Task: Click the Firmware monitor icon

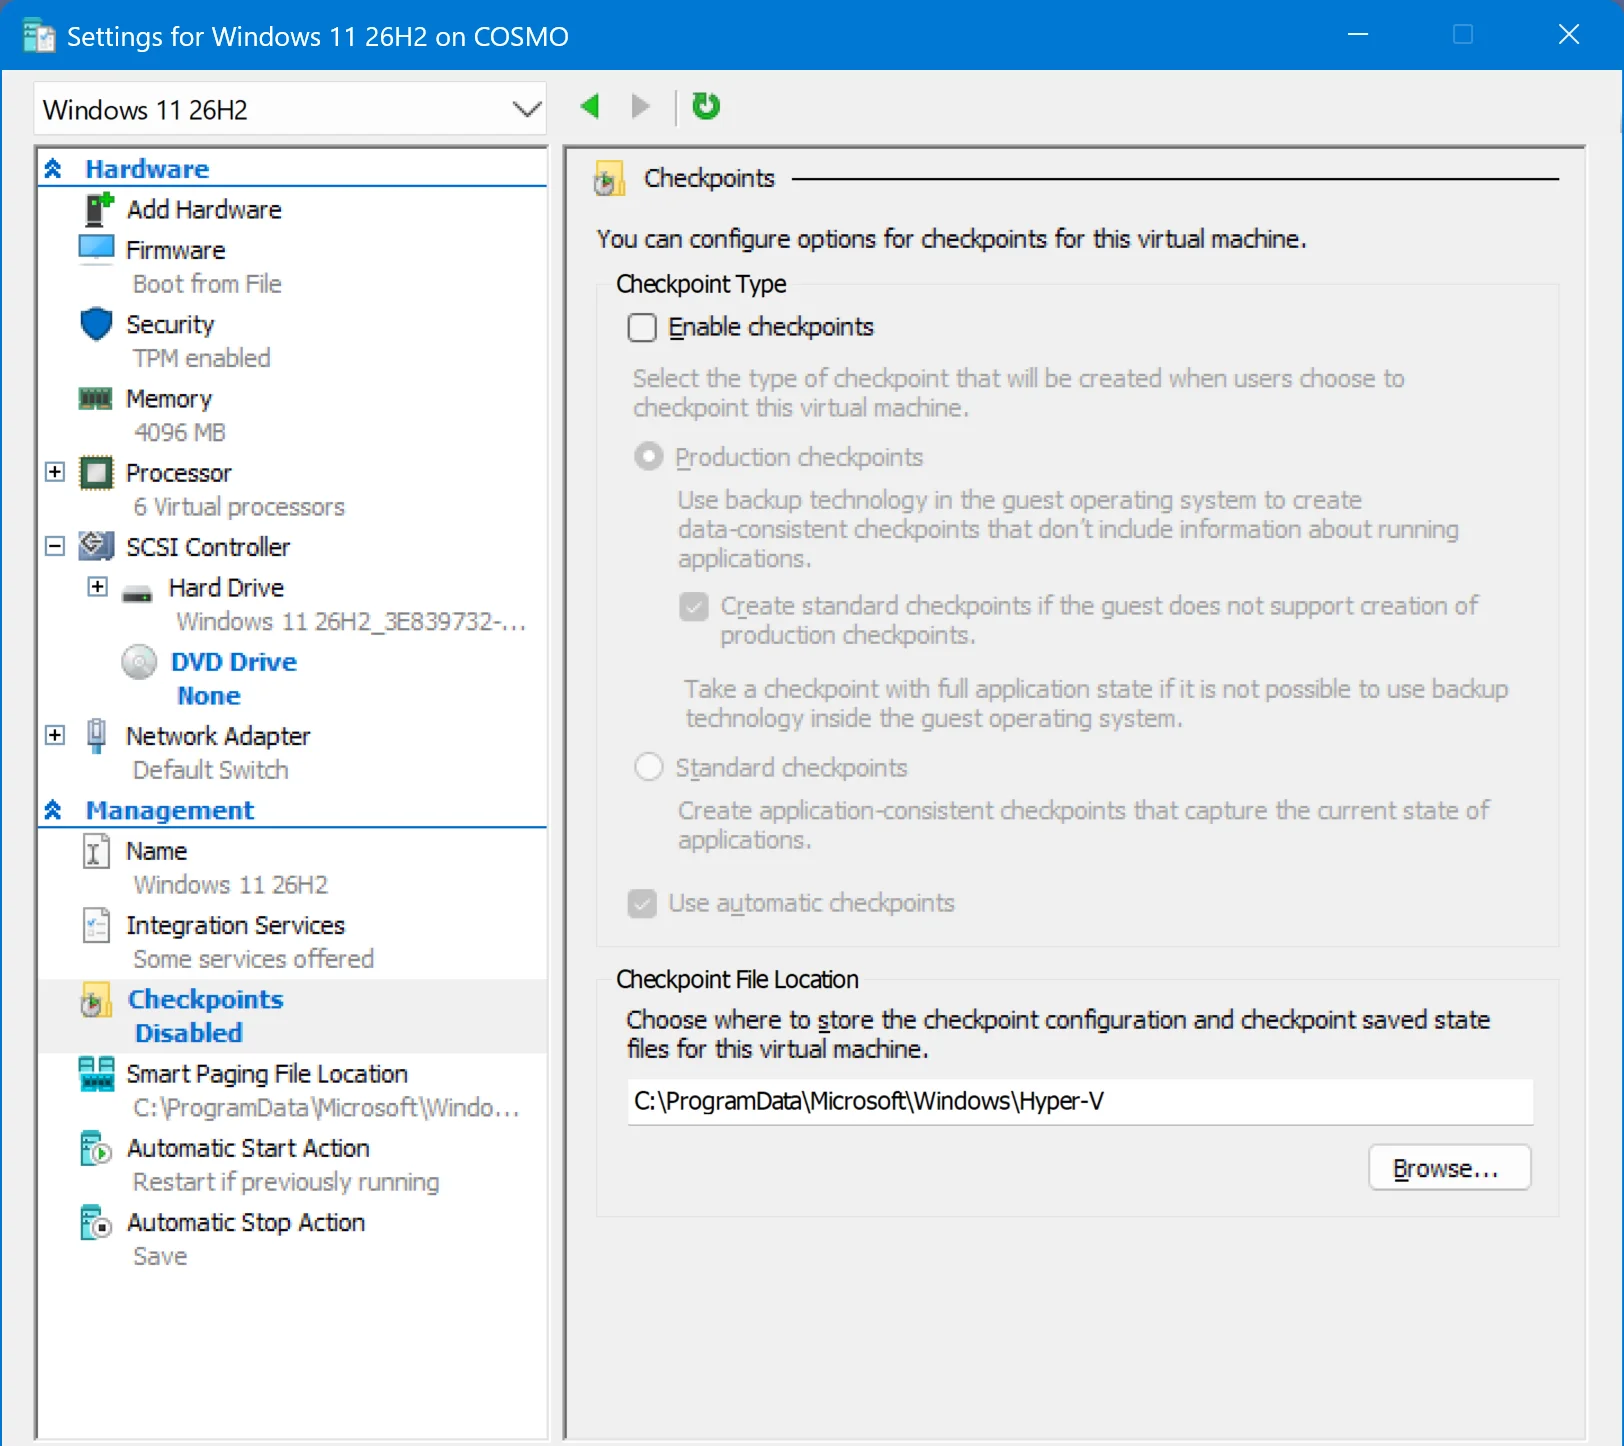Action: point(96,249)
